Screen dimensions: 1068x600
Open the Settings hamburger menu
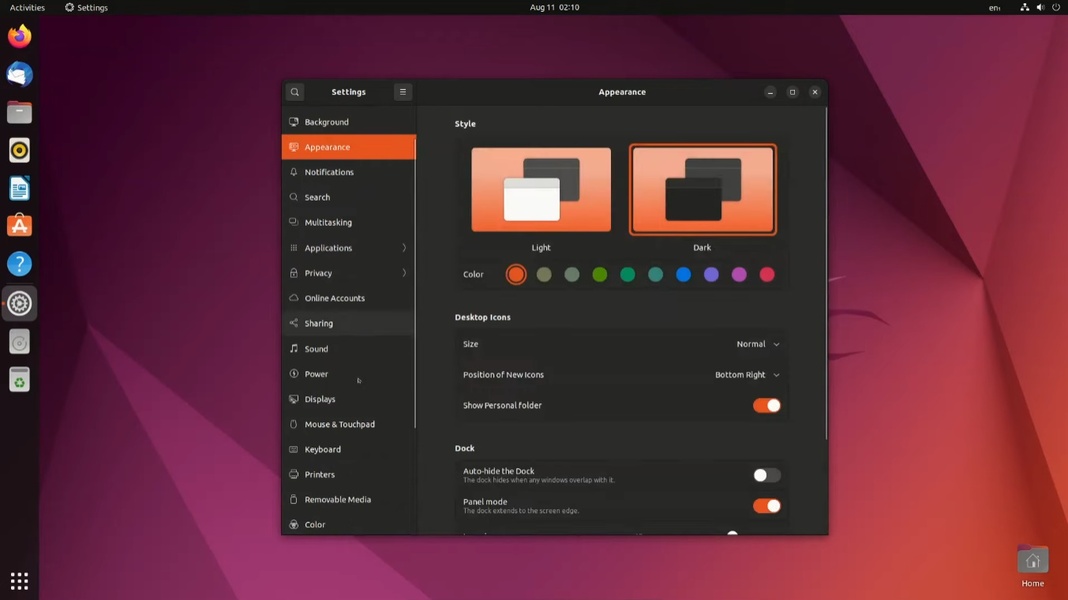pyautogui.click(x=403, y=92)
